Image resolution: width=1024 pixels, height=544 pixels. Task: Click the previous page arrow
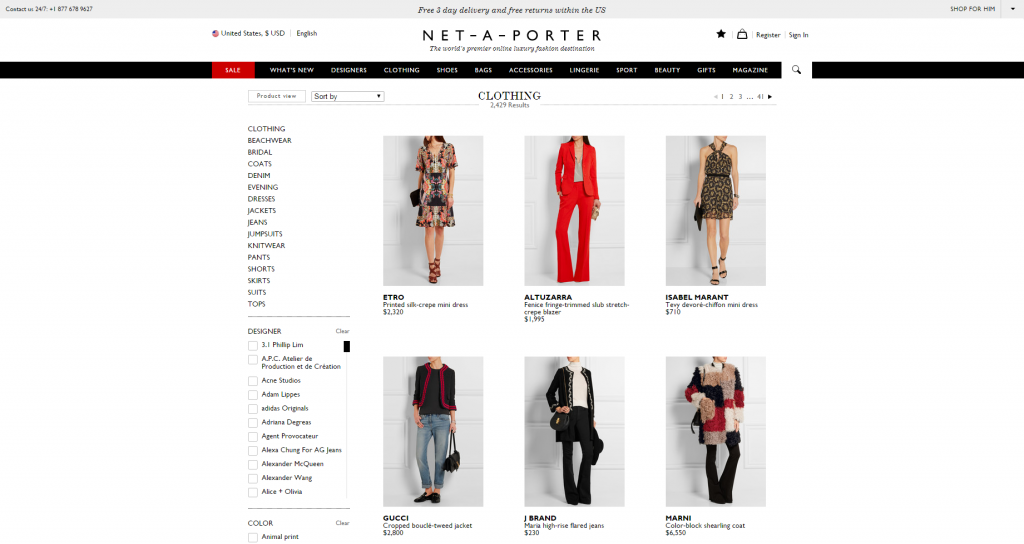[x=716, y=97]
